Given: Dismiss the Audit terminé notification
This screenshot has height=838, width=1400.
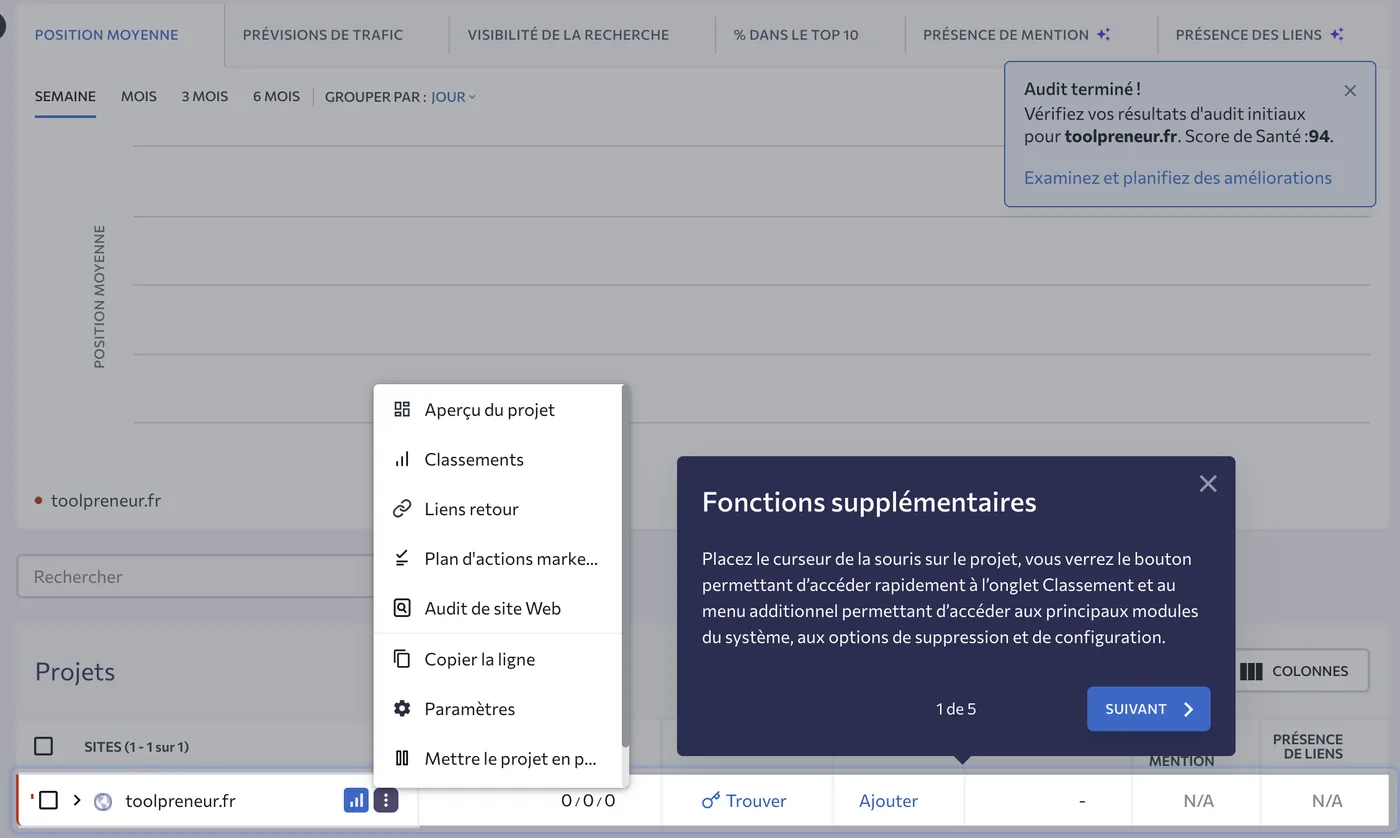Looking at the screenshot, I should pyautogui.click(x=1350, y=91).
